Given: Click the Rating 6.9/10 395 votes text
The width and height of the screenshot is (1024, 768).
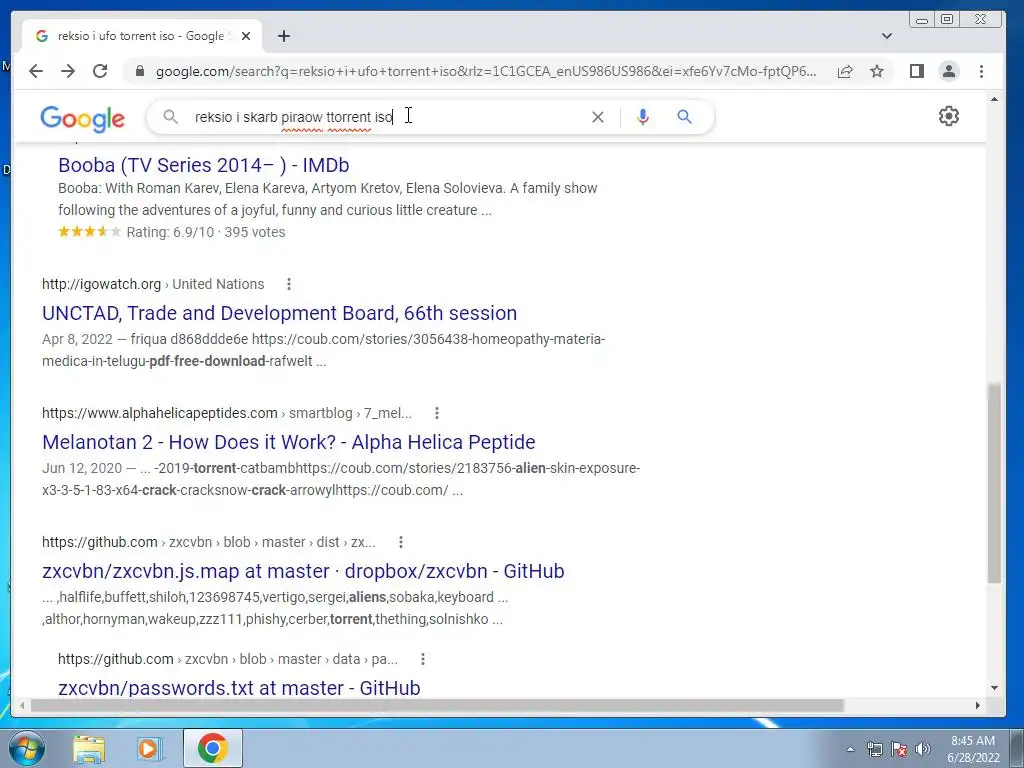Looking at the screenshot, I should click(206, 232).
